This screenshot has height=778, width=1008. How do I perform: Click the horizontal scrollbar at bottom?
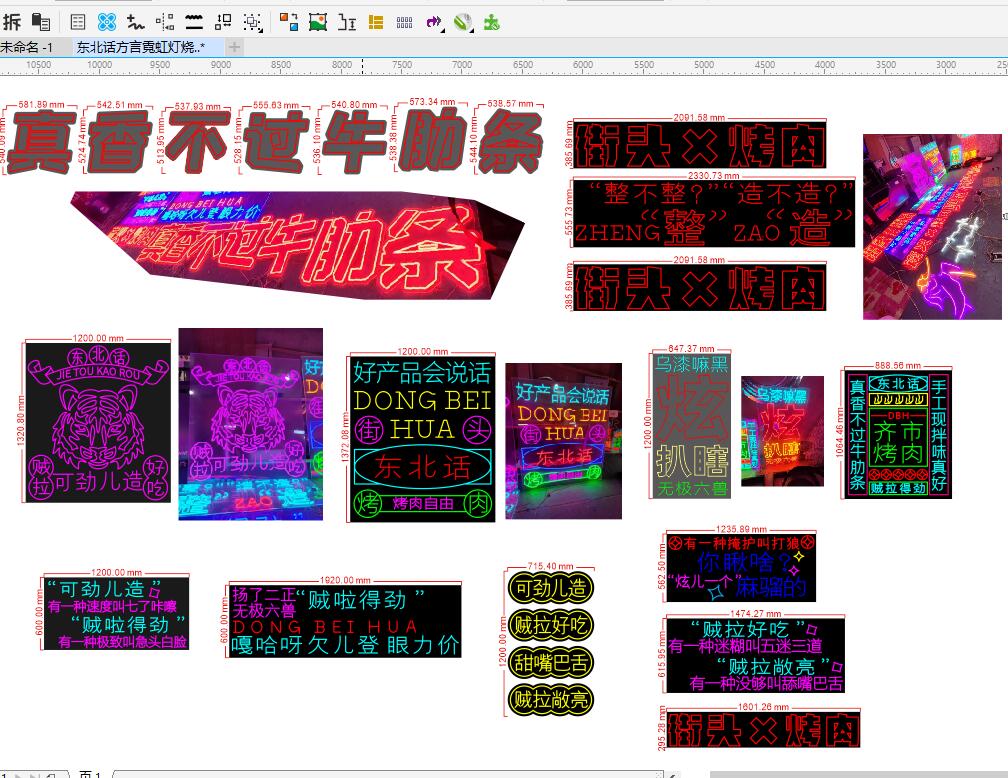tap(390, 773)
